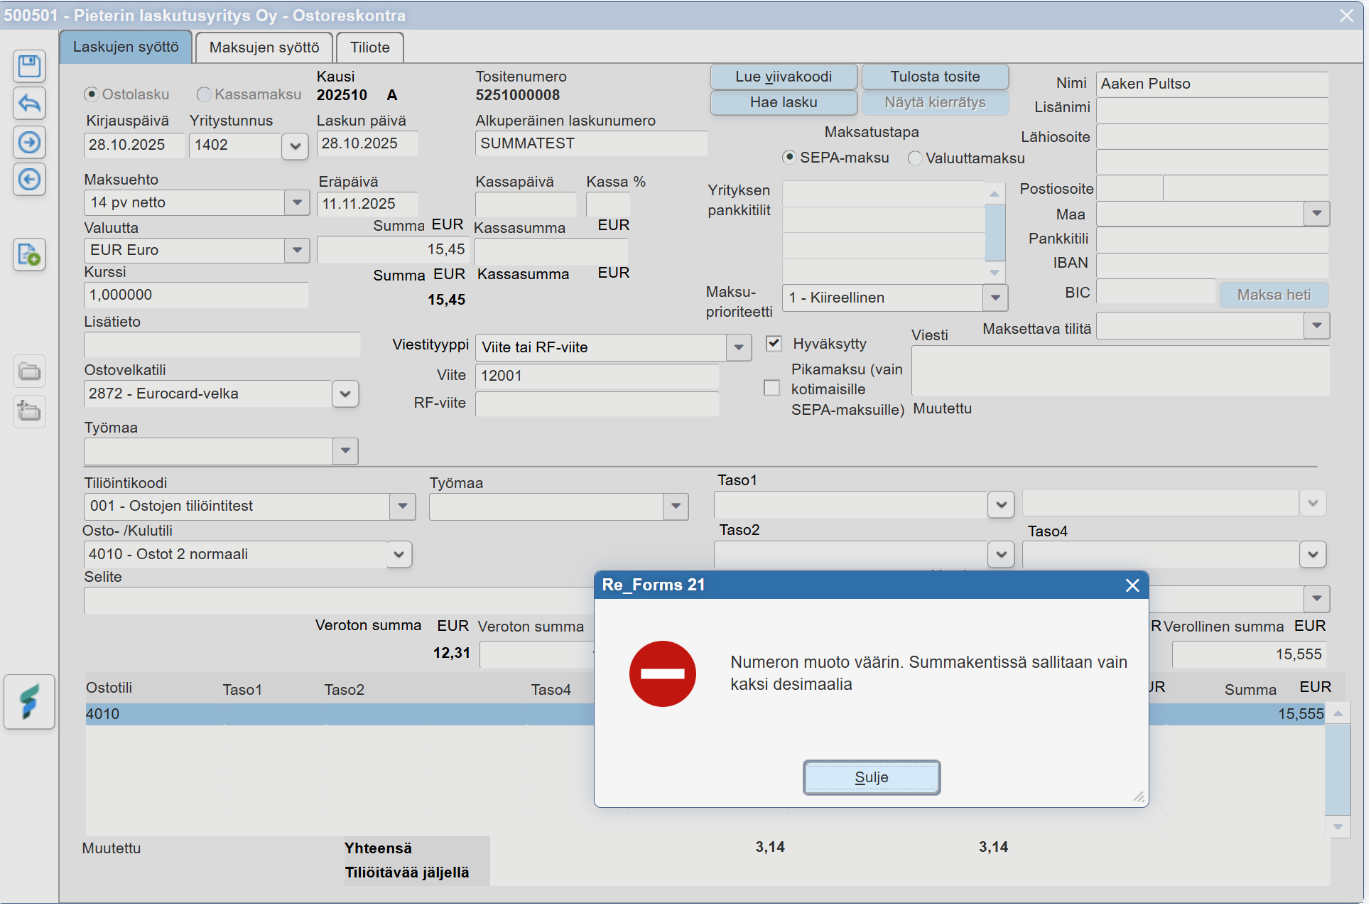
Task: Expand the Taso4 dropdown
Action: (1313, 554)
